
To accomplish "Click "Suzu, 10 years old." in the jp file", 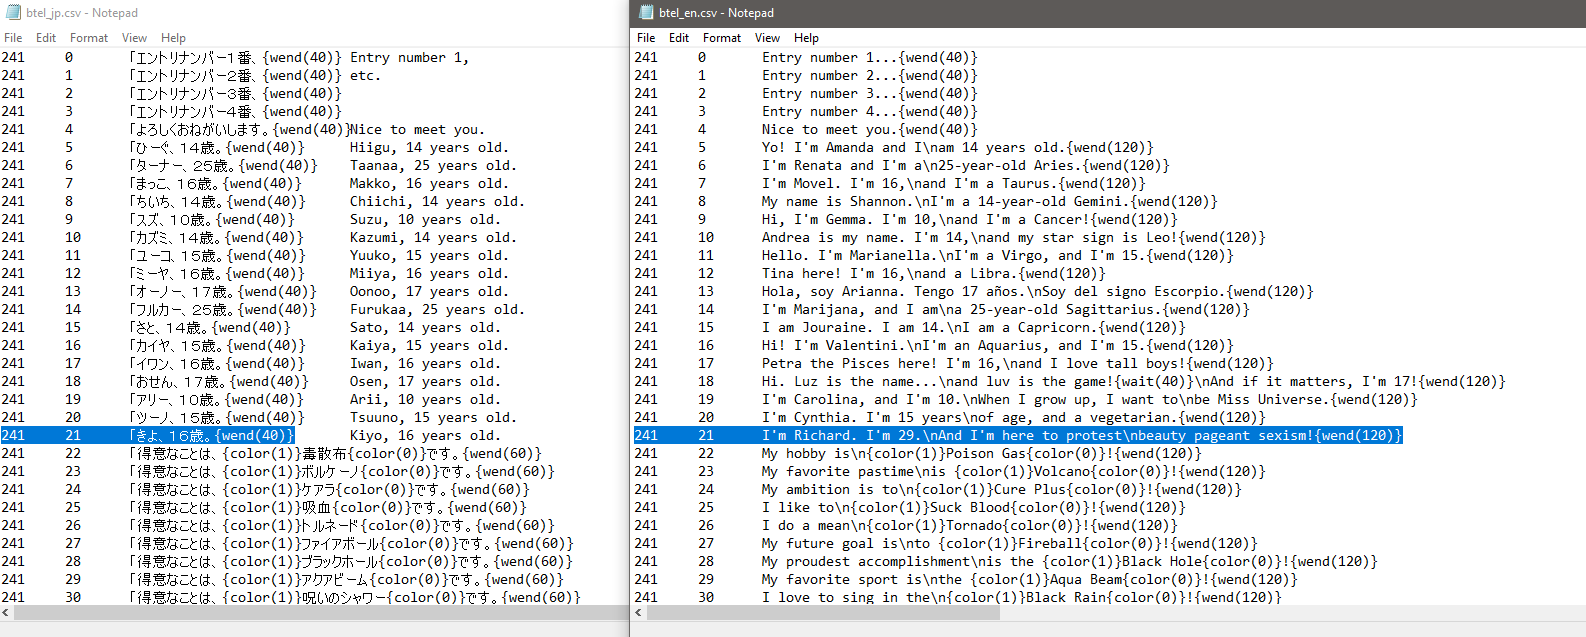I will pyautogui.click(x=425, y=219).
